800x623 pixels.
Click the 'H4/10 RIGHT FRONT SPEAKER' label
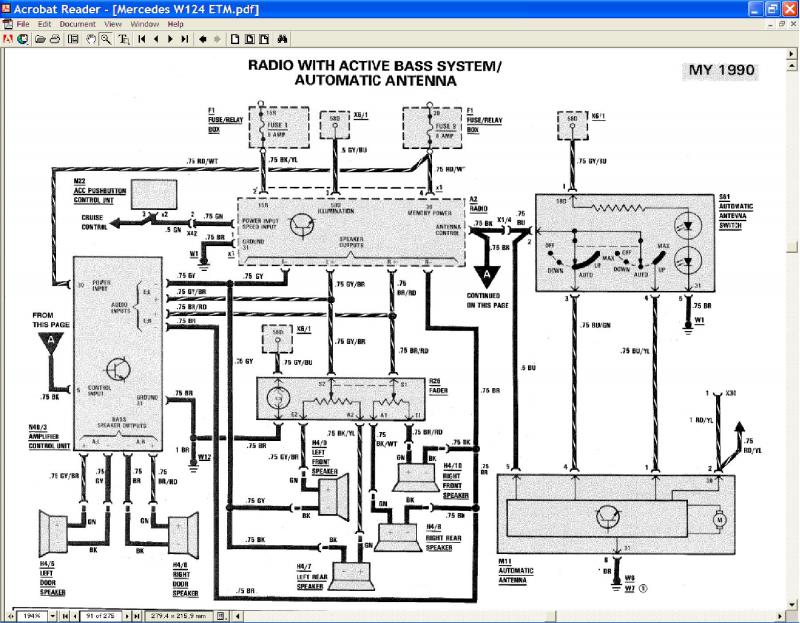click(455, 481)
